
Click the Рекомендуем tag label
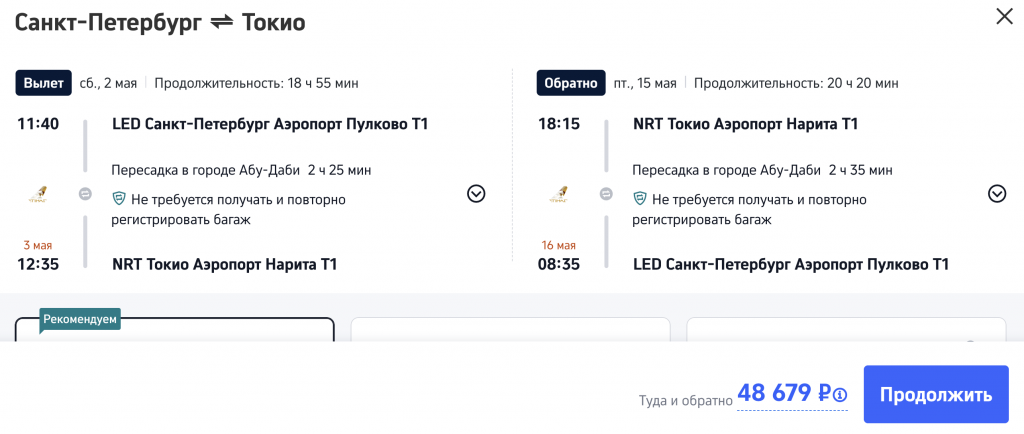81,320
